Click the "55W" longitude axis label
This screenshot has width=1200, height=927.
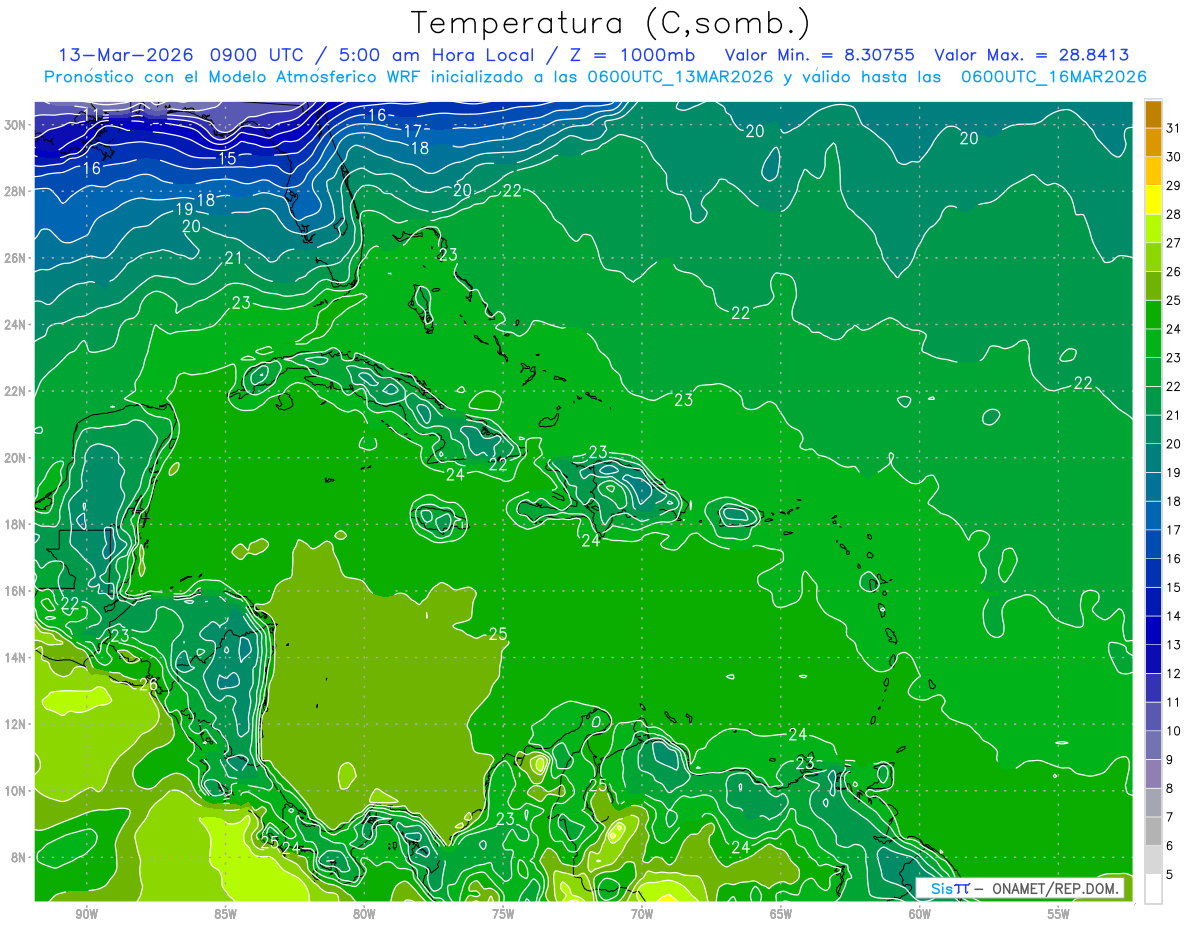click(1059, 914)
